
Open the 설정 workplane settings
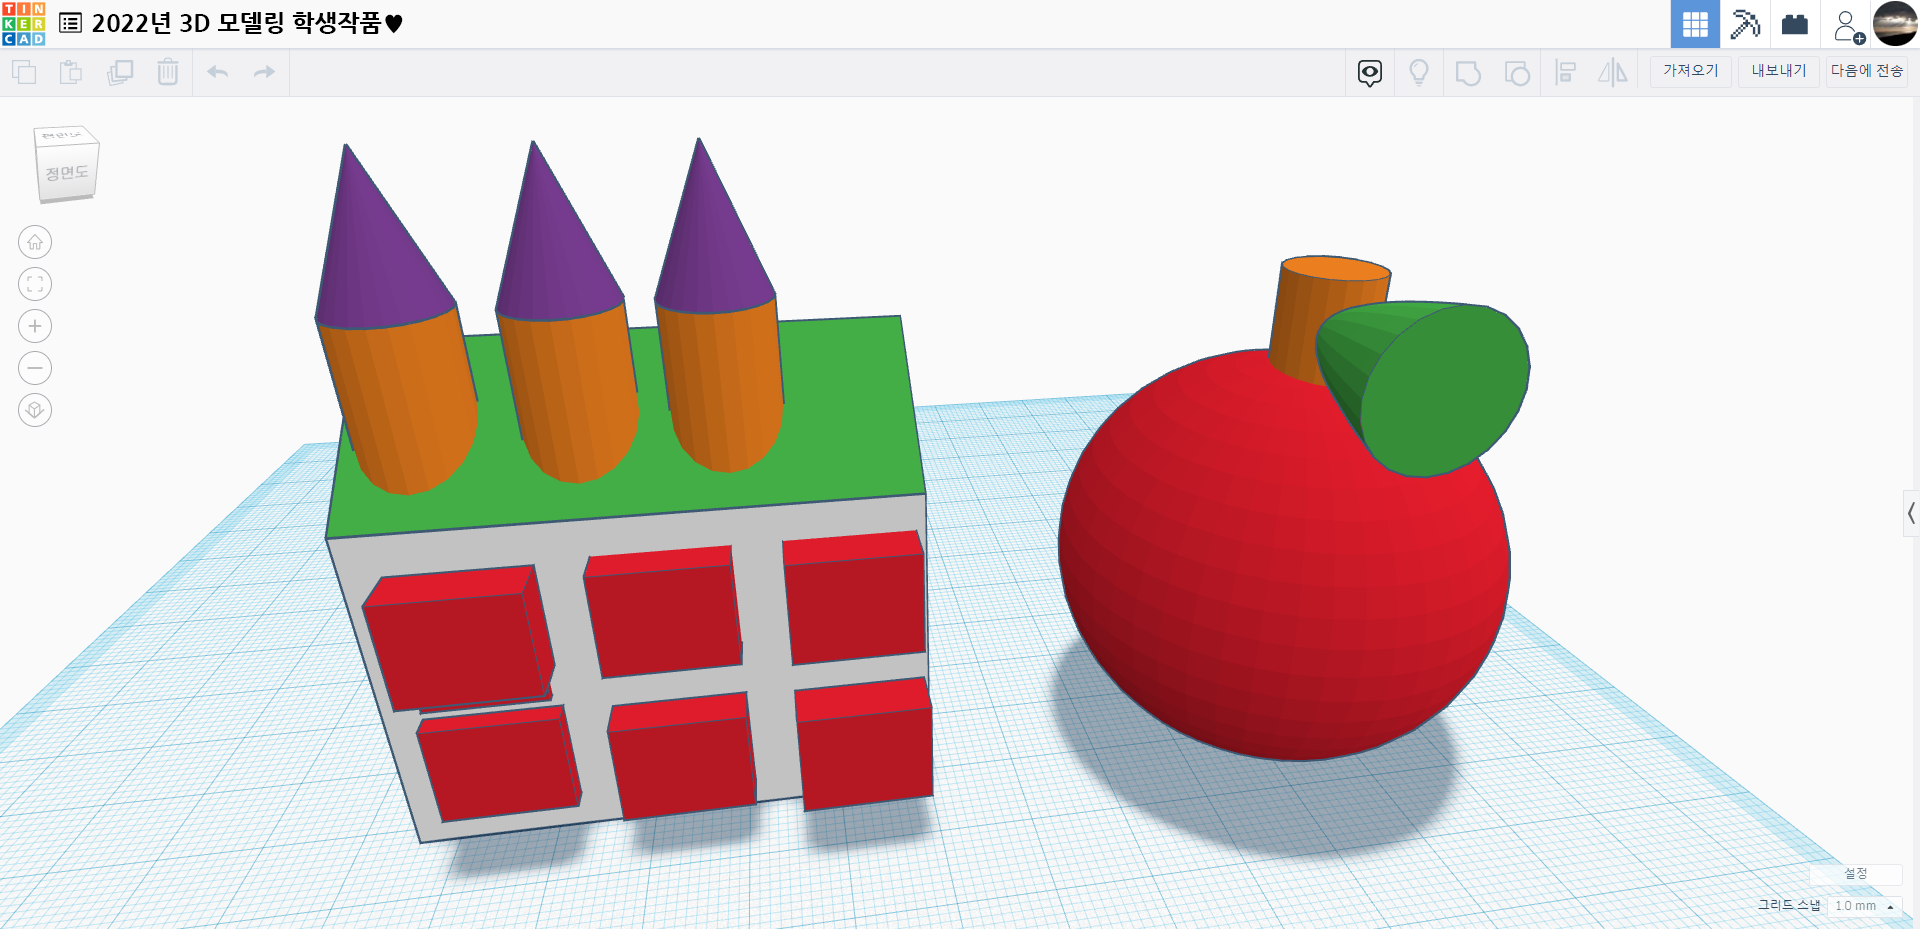pos(1856,874)
